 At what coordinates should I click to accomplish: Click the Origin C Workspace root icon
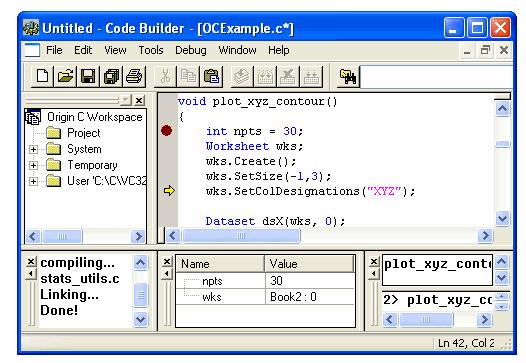click(33, 117)
